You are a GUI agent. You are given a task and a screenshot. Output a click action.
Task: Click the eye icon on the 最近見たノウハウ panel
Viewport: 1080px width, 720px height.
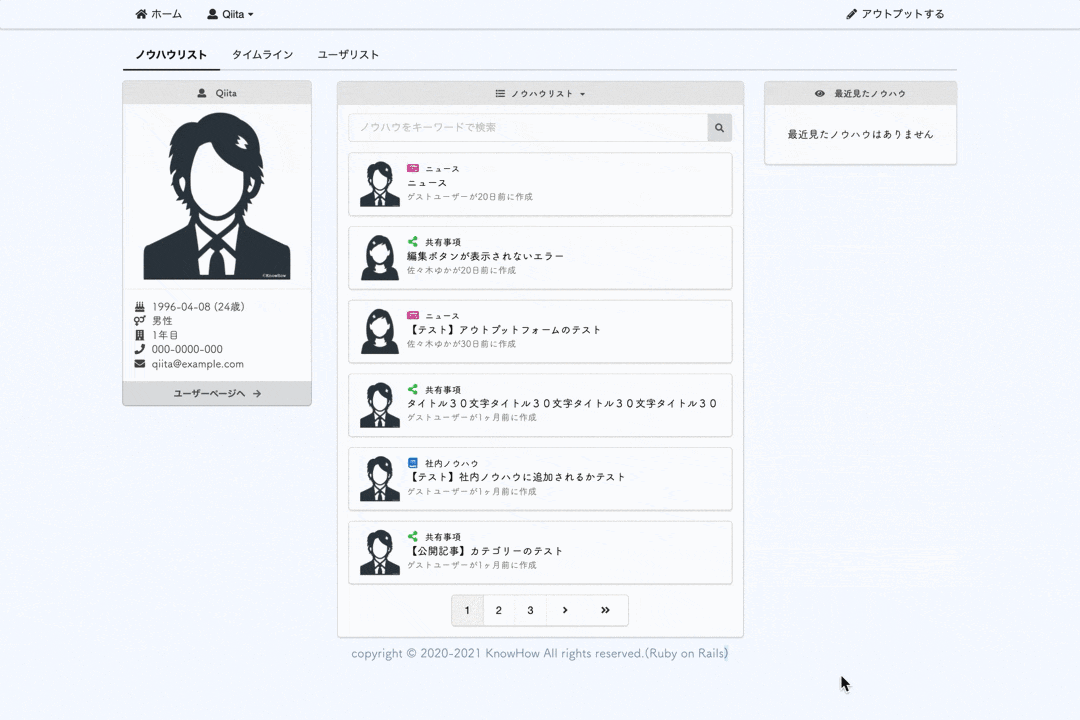tap(820, 93)
